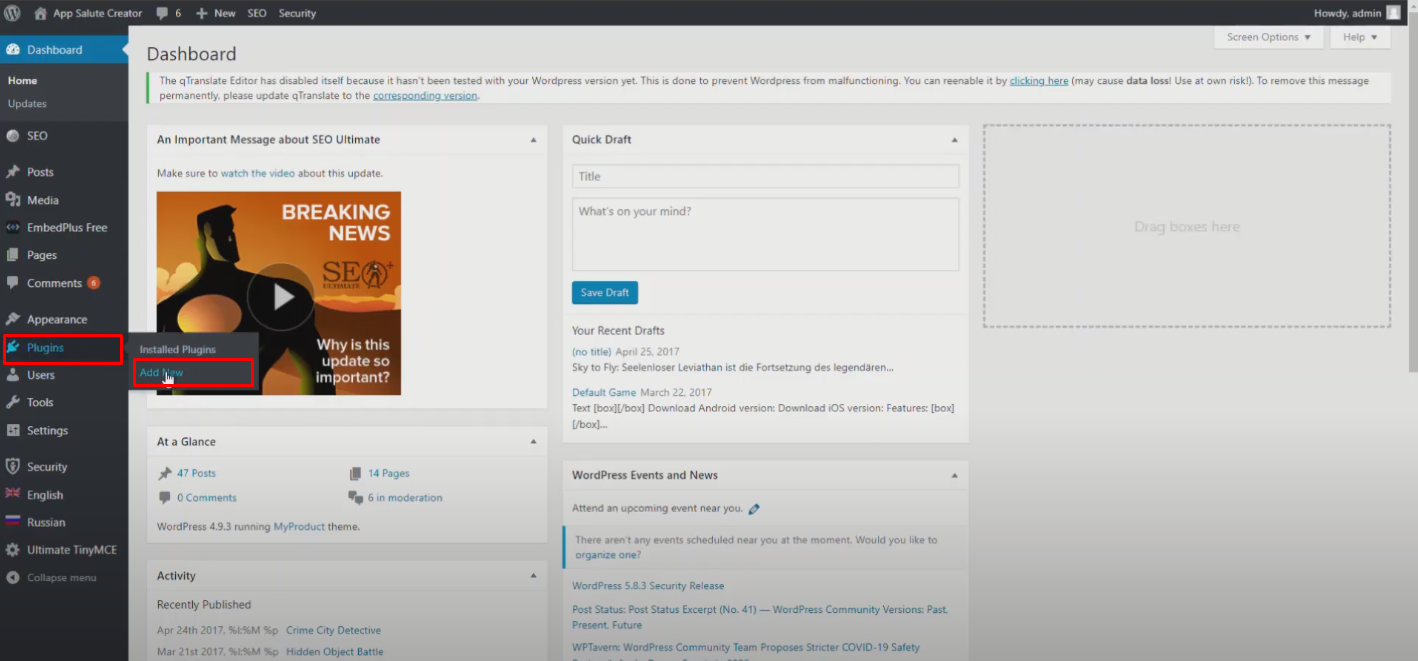Collapse the Quick Draft panel
This screenshot has height=661, width=1418.
point(954,140)
